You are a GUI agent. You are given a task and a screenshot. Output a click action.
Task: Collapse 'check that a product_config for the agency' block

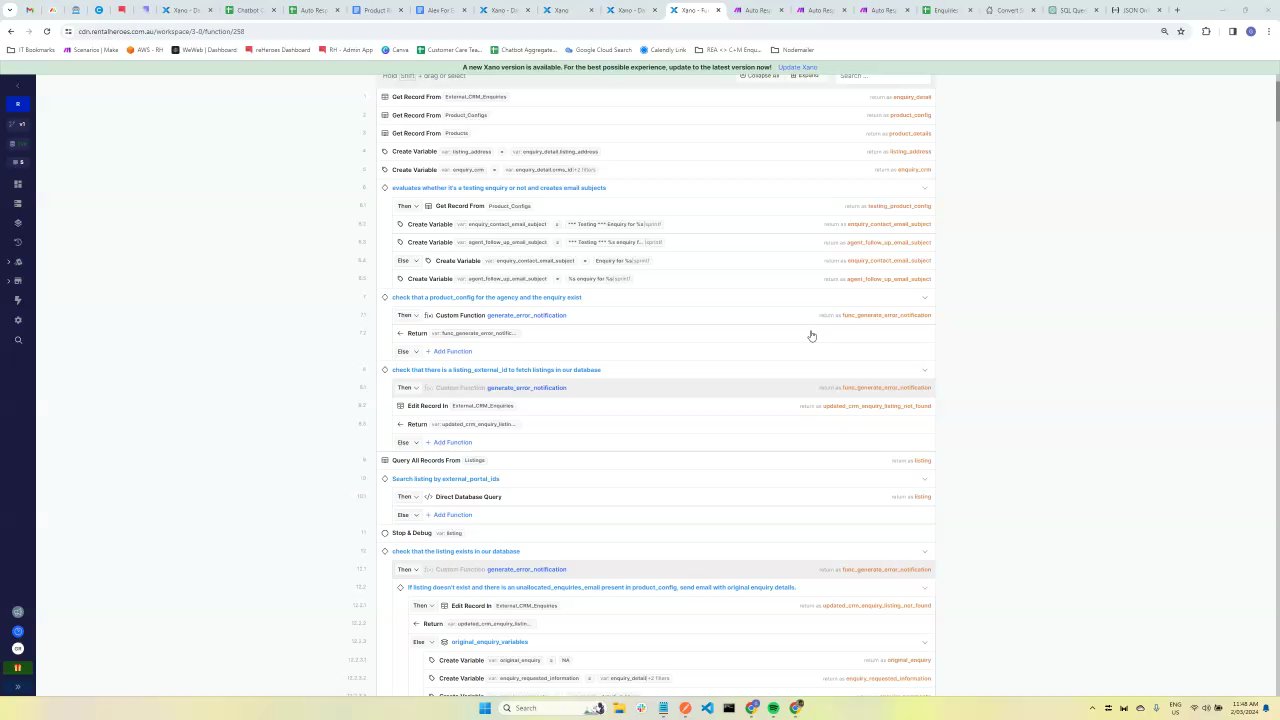click(x=924, y=297)
